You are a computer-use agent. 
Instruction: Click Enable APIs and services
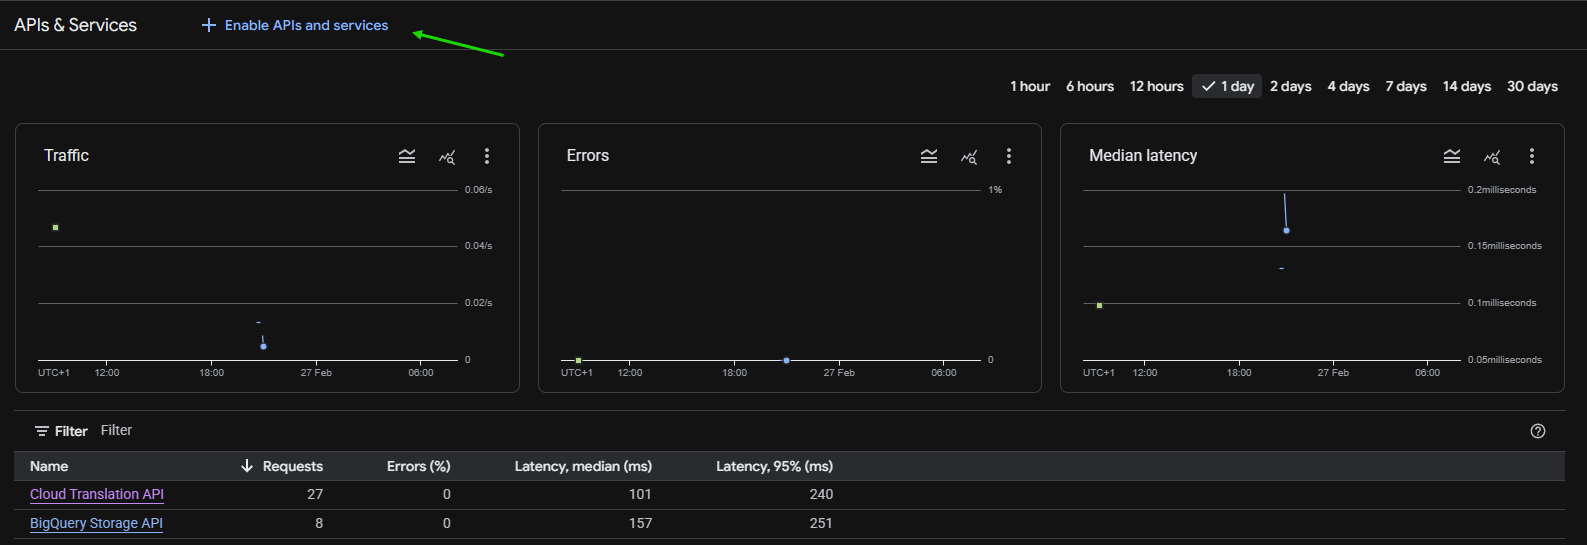295,25
